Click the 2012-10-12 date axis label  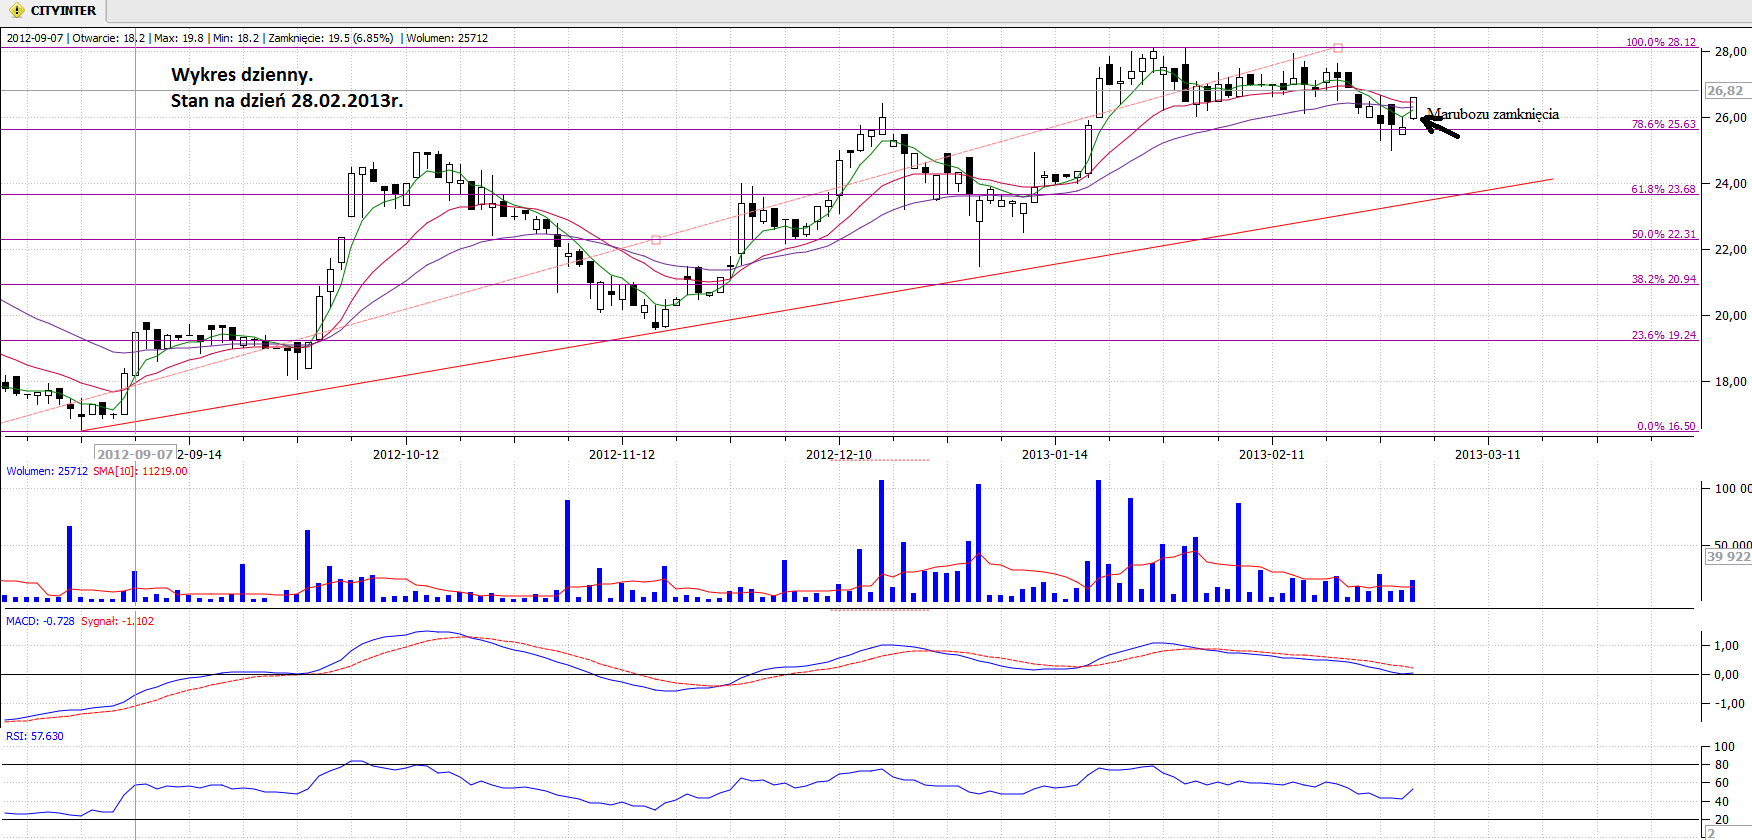(x=406, y=455)
